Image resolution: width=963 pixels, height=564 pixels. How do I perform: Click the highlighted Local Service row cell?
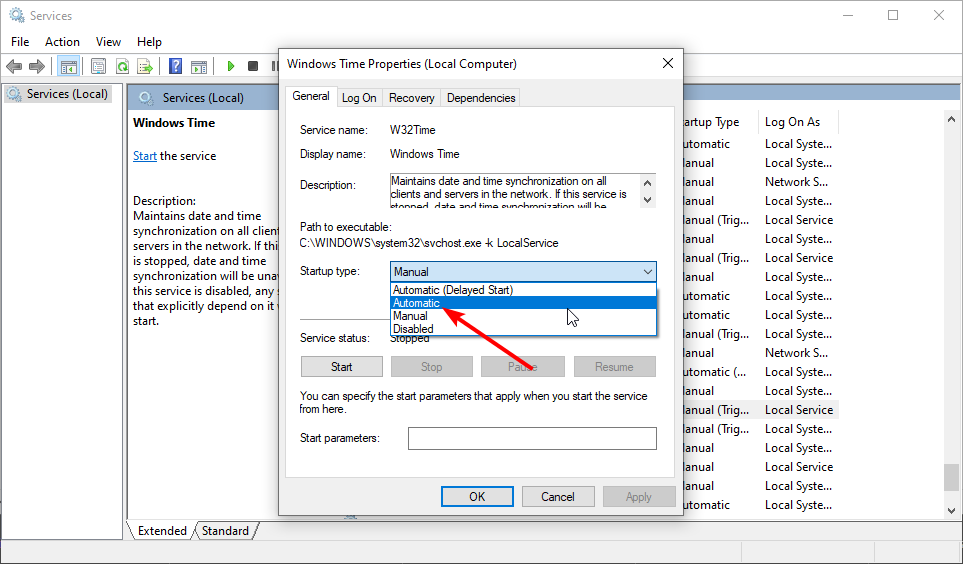click(799, 410)
